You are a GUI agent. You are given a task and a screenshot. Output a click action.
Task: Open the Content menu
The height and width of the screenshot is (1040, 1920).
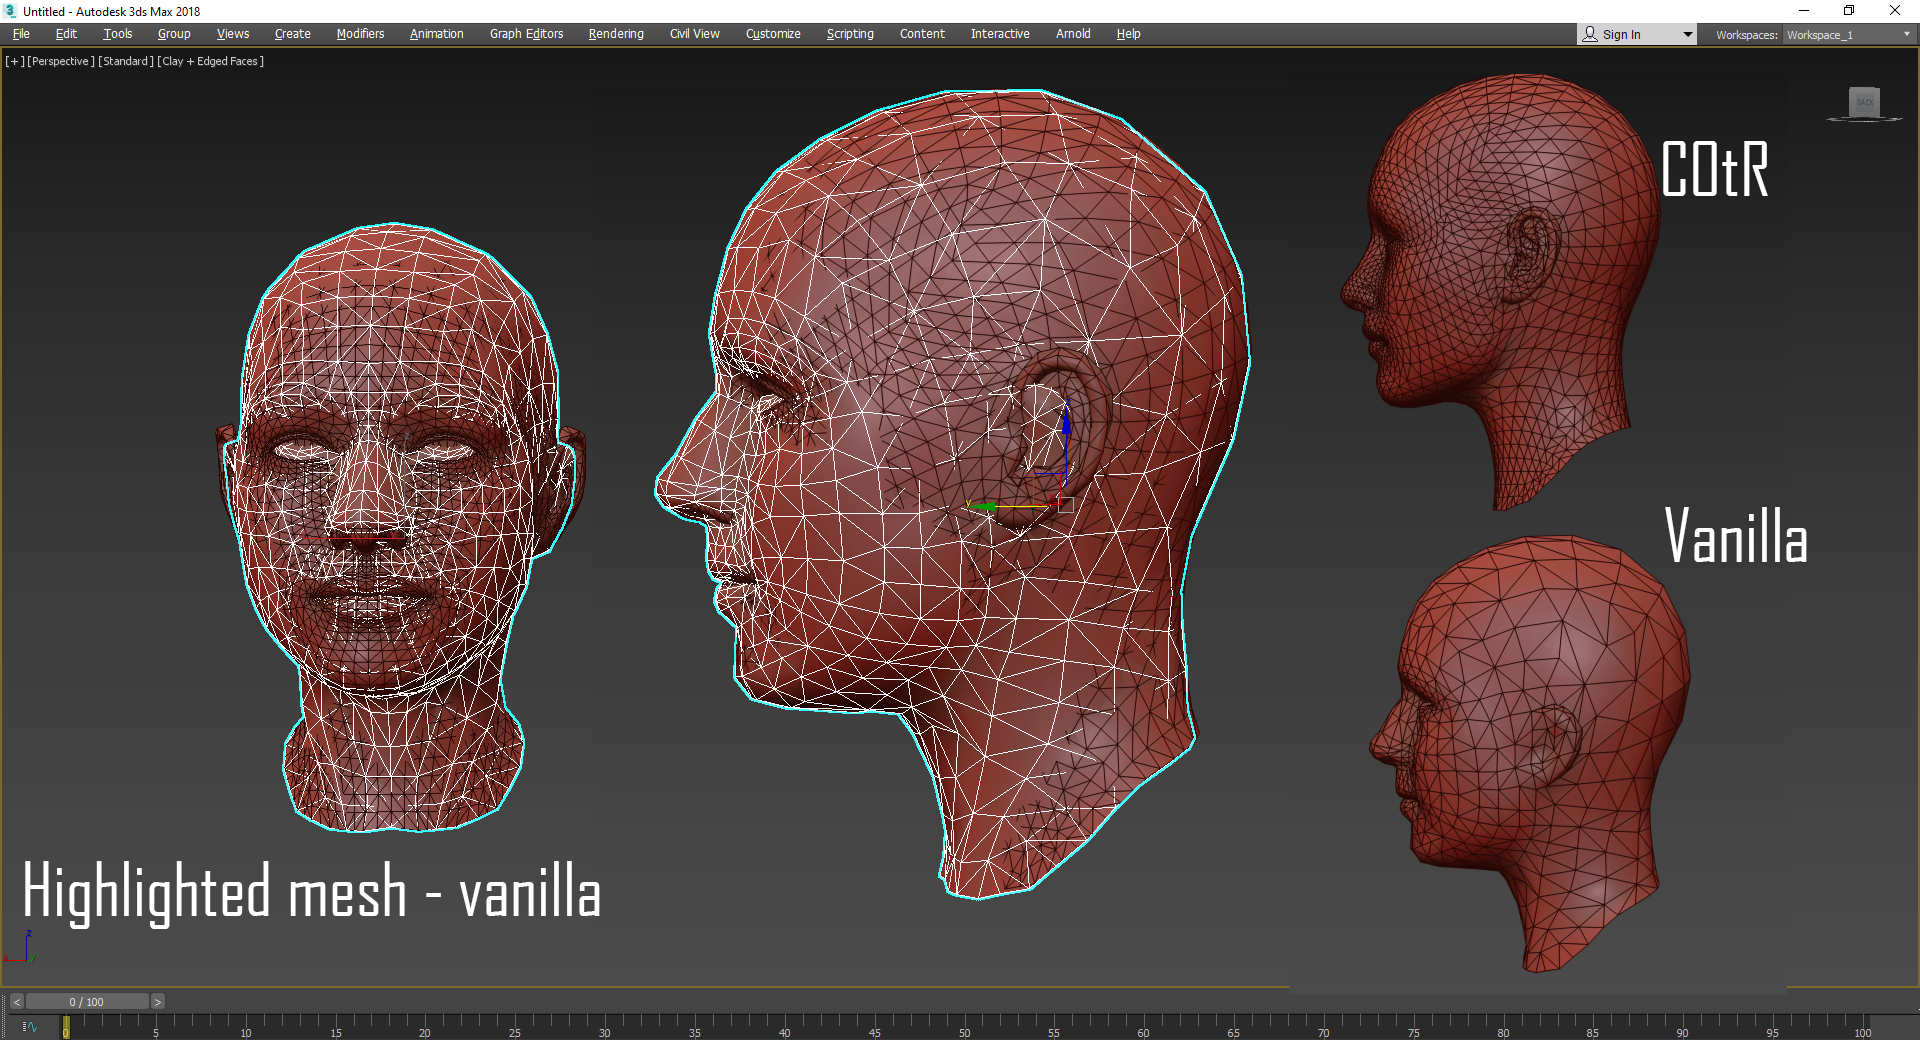click(x=922, y=34)
